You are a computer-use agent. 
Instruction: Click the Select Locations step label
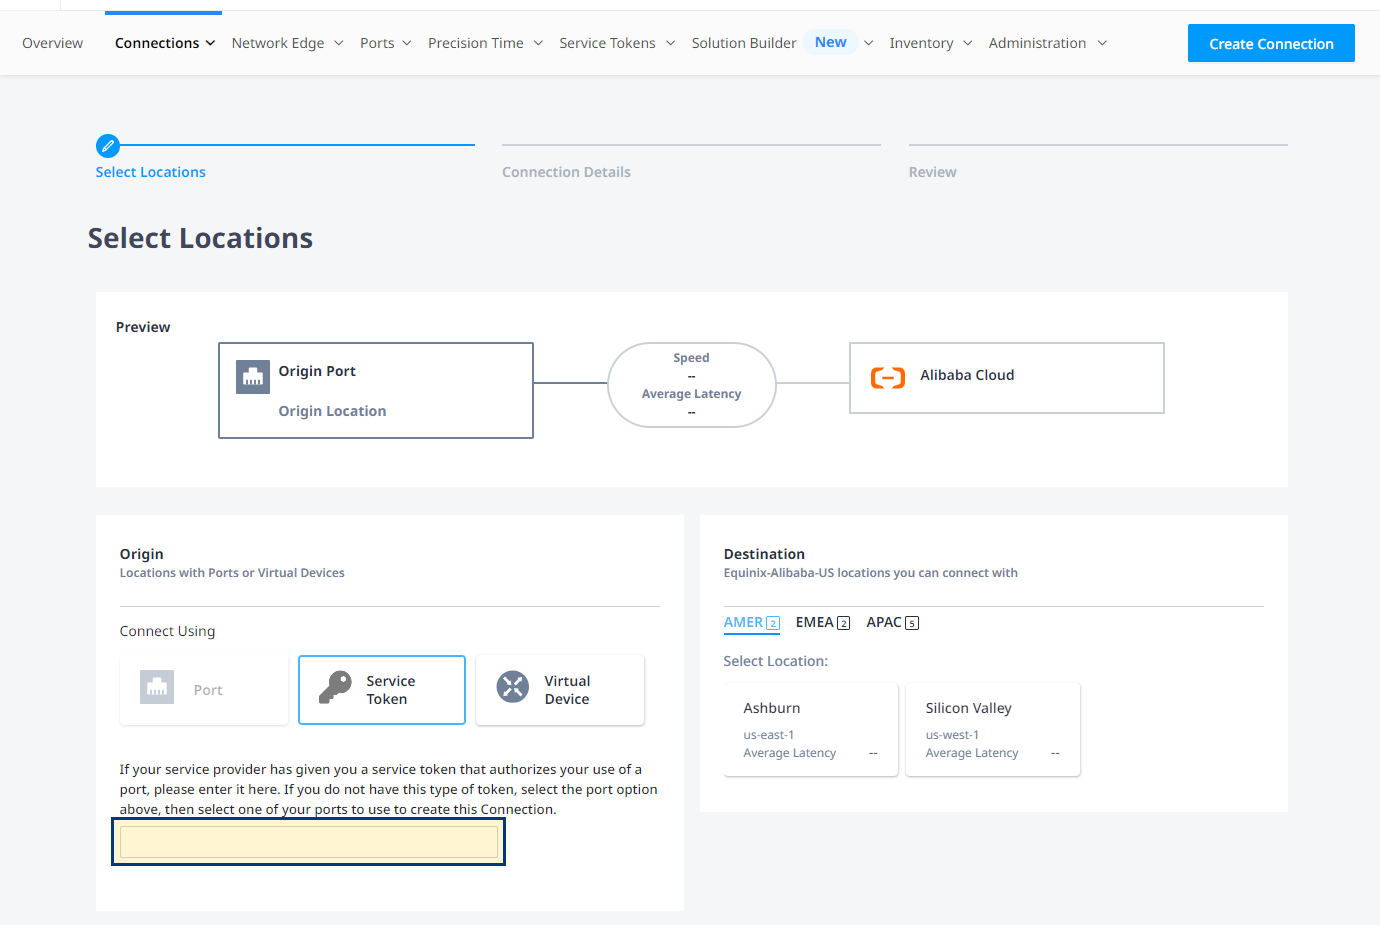(151, 172)
